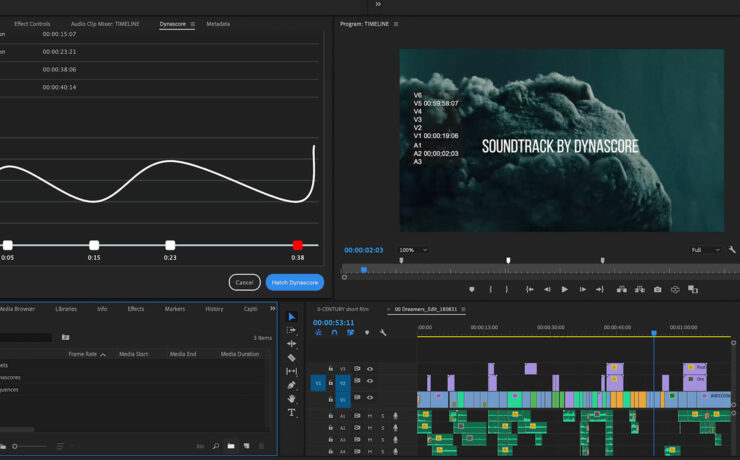740x460 pixels.
Task: Add marker in timeline header
Action: (x=367, y=333)
